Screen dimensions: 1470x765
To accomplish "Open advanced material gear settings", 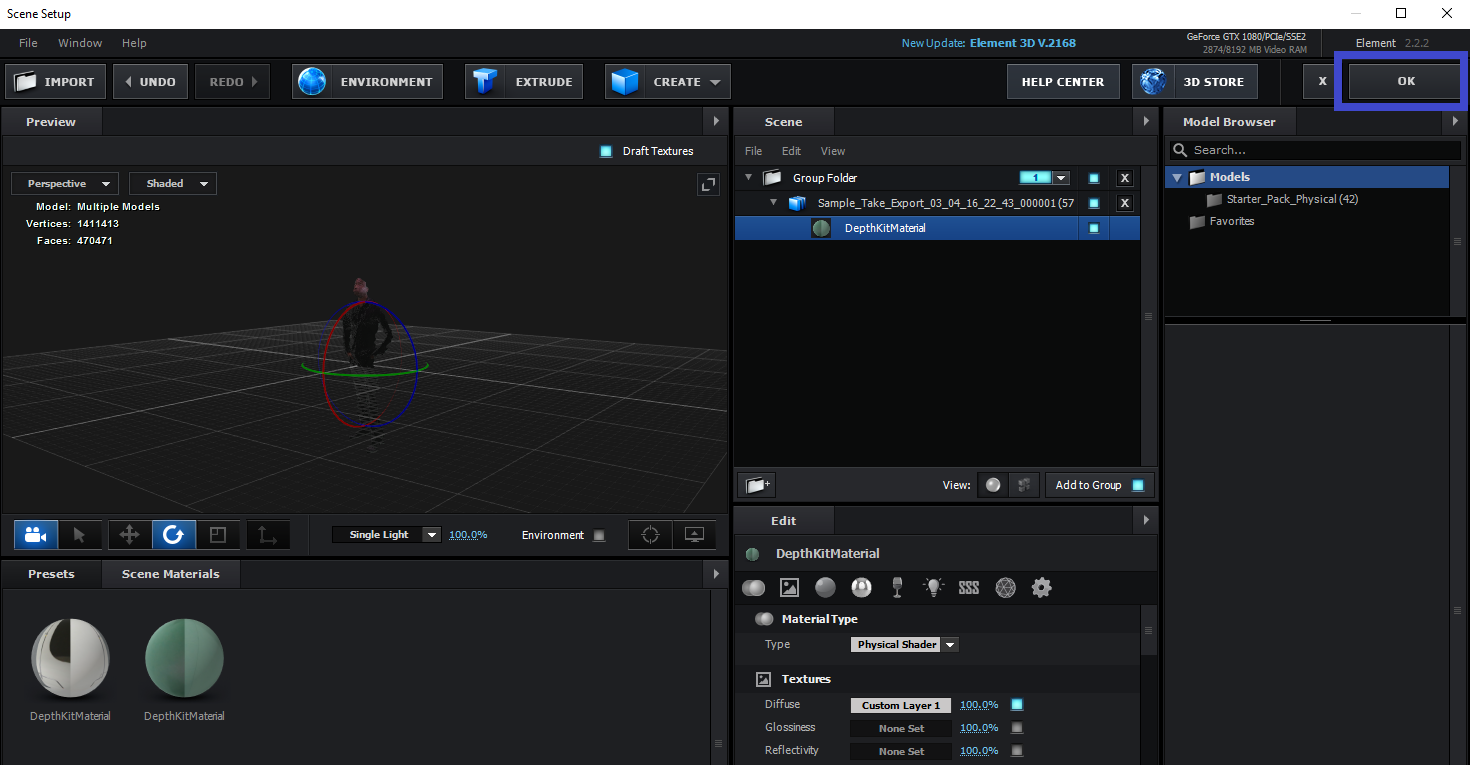I will [1041, 588].
